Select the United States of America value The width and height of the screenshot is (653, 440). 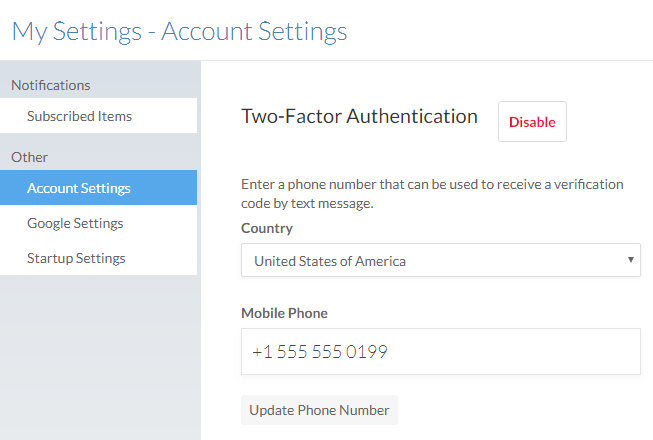coord(330,261)
